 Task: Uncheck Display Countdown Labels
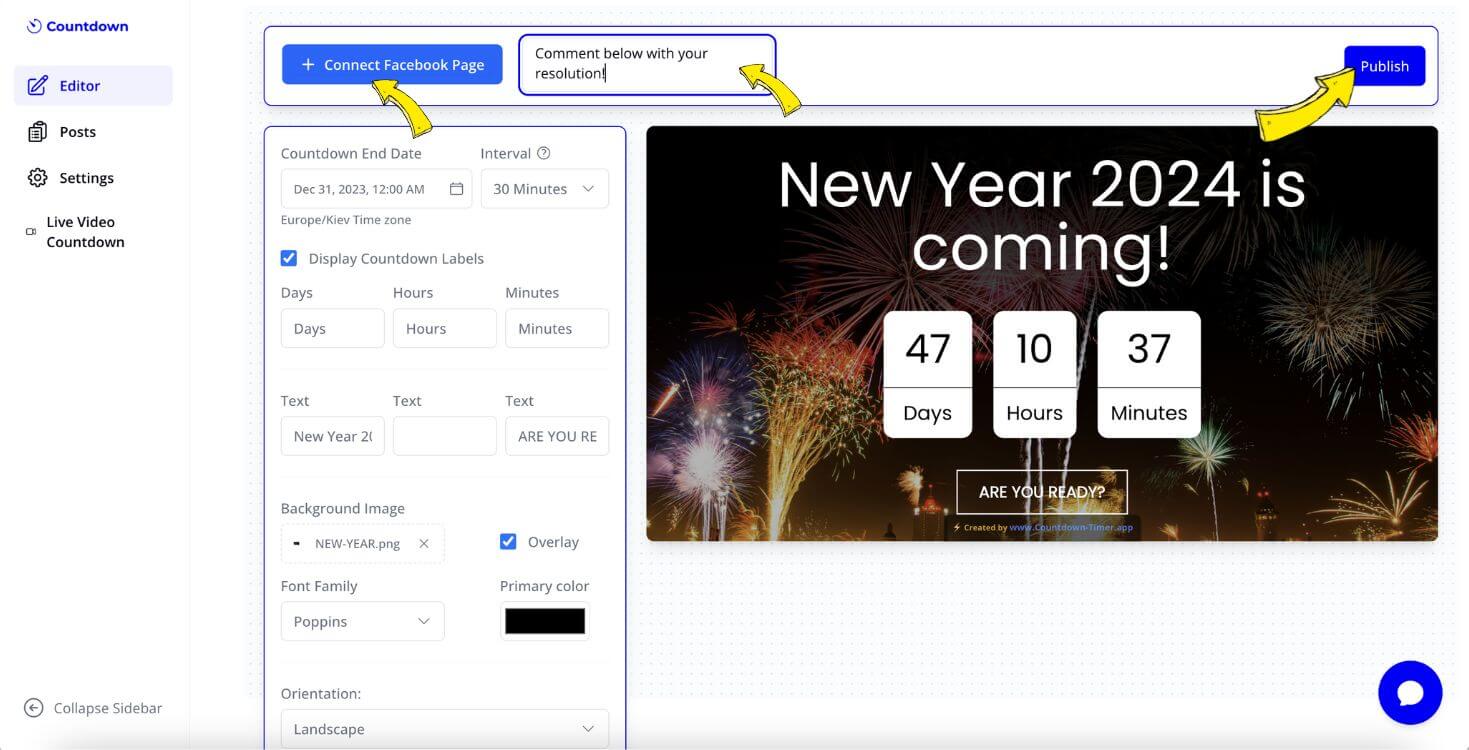click(288, 257)
